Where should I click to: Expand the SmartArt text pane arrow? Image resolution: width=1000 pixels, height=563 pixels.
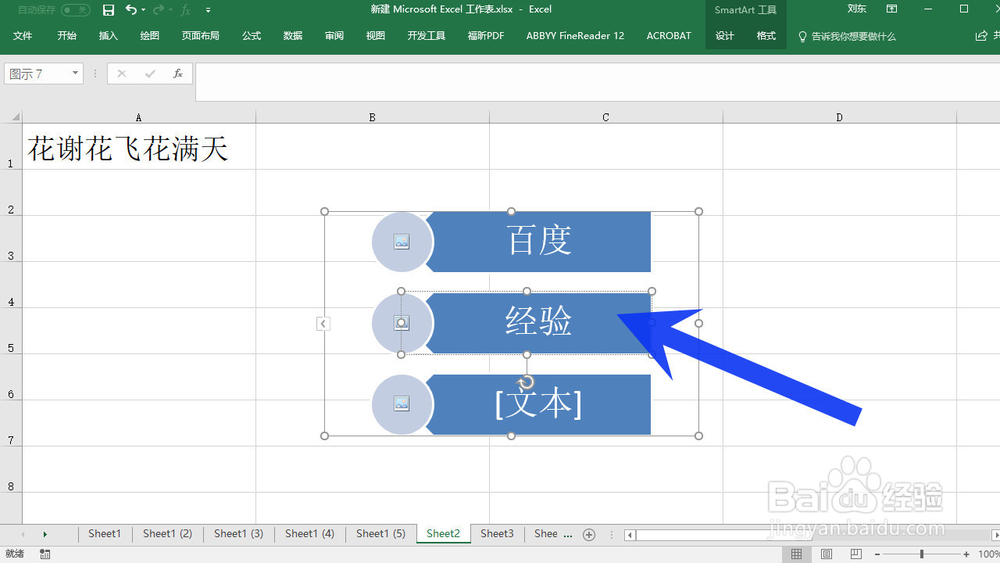pos(323,324)
